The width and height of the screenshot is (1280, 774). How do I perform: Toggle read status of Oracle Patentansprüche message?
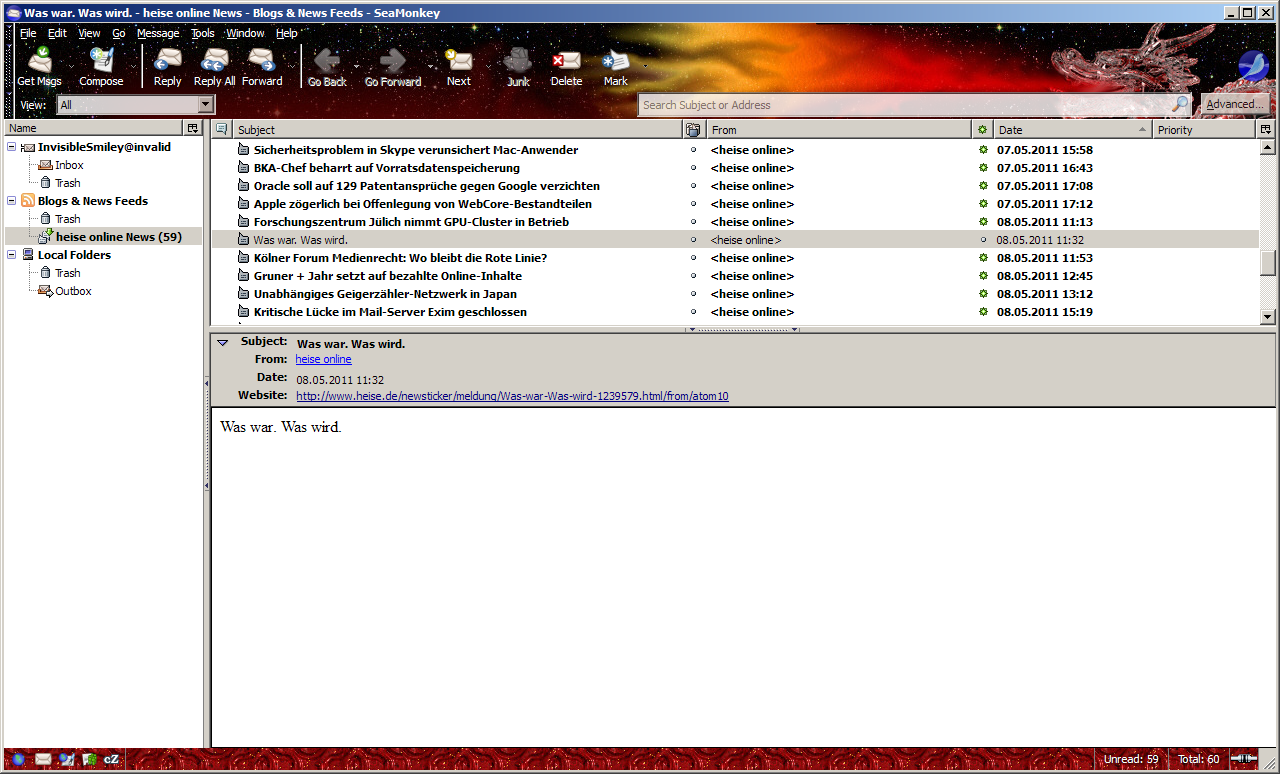(x=982, y=186)
